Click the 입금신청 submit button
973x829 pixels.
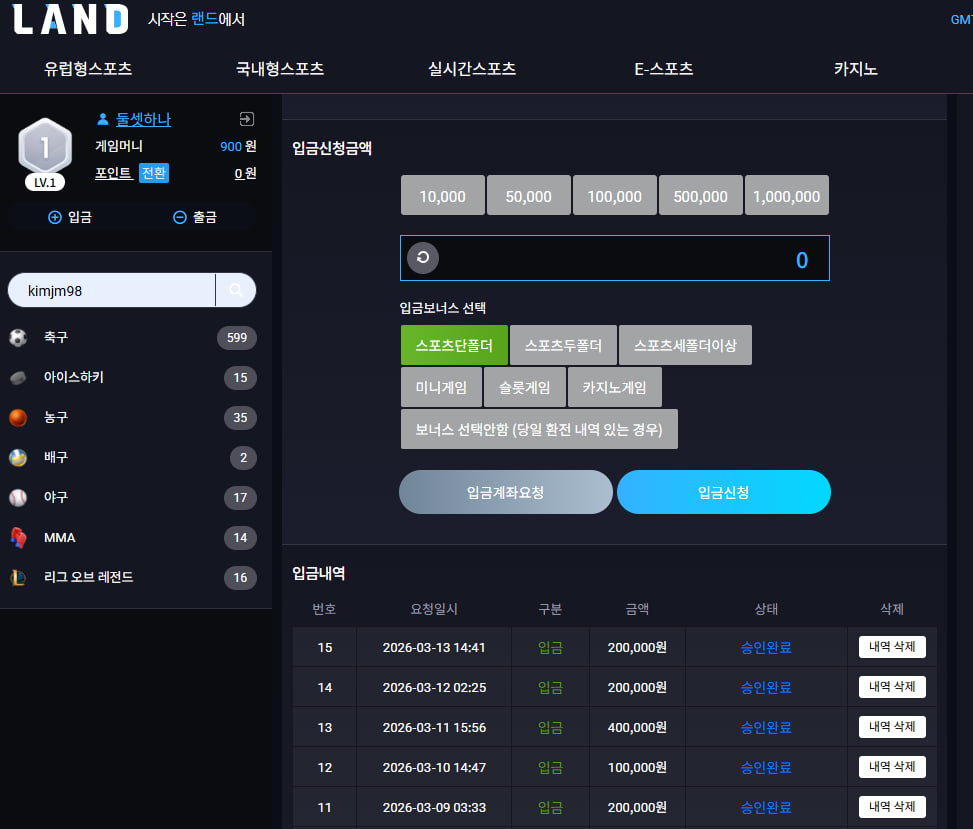[724, 492]
